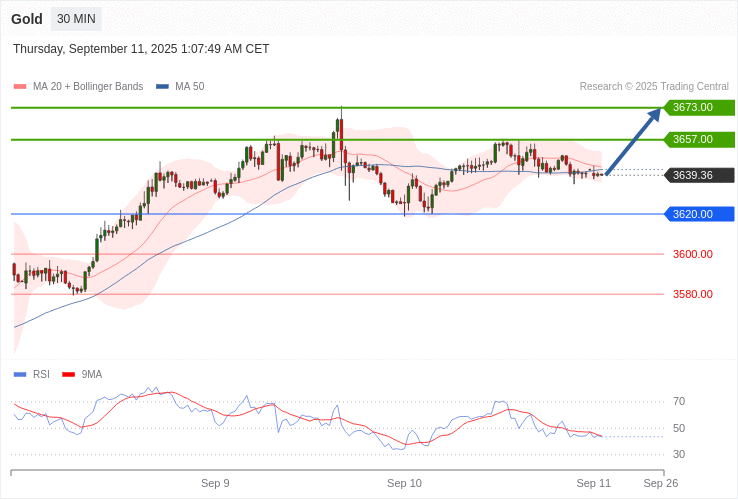The height and width of the screenshot is (500, 738).
Task: Select the Sep 9 date marker
Action: click(215, 483)
